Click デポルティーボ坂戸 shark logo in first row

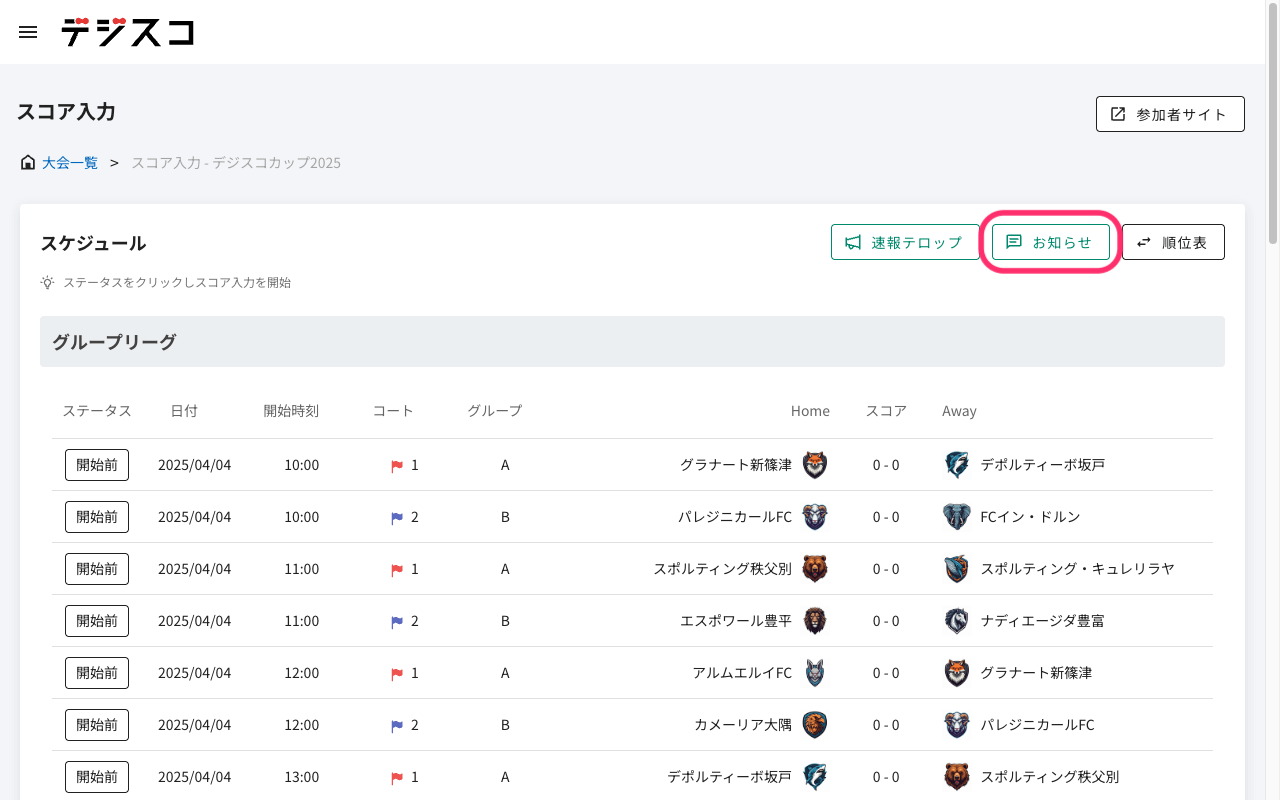[x=956, y=465]
